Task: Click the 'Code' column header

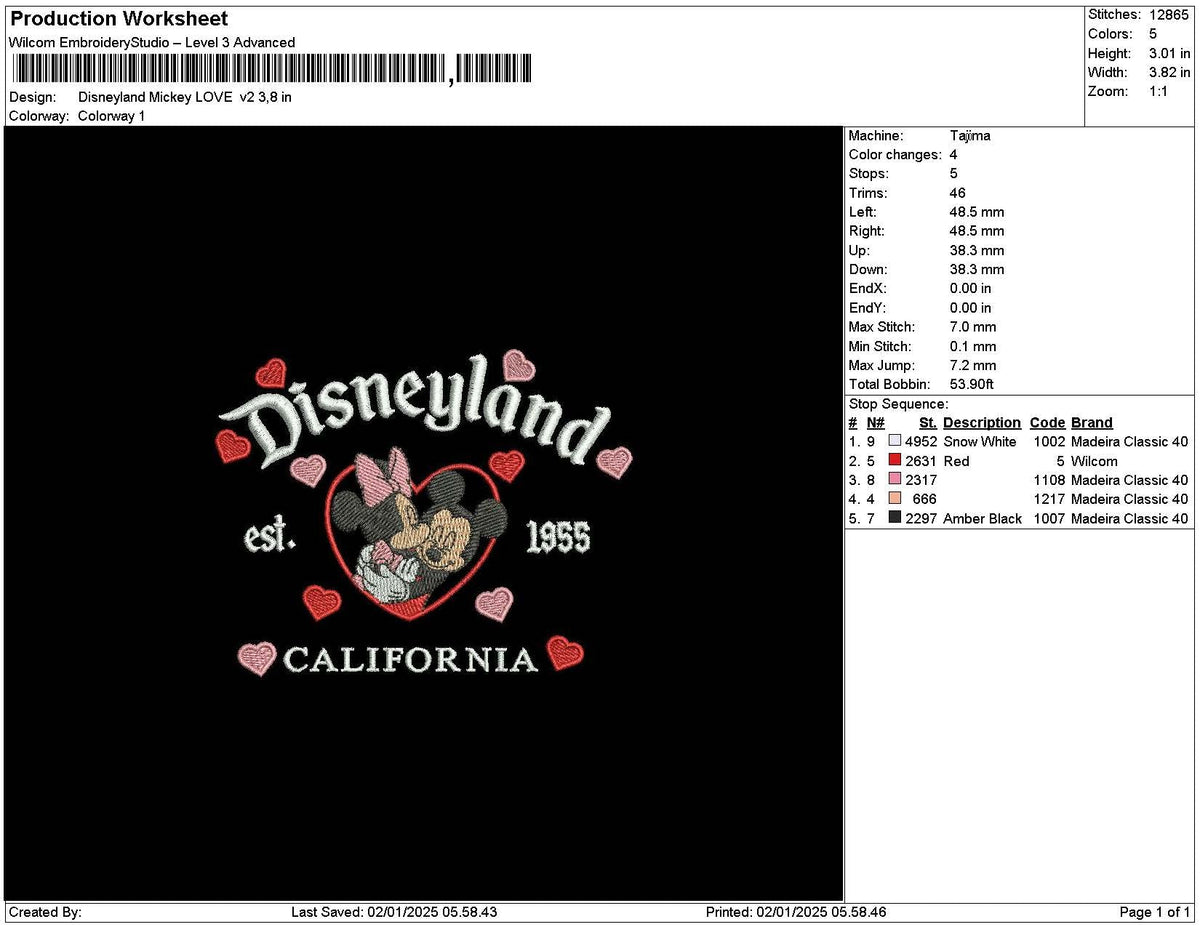Action: point(1047,423)
